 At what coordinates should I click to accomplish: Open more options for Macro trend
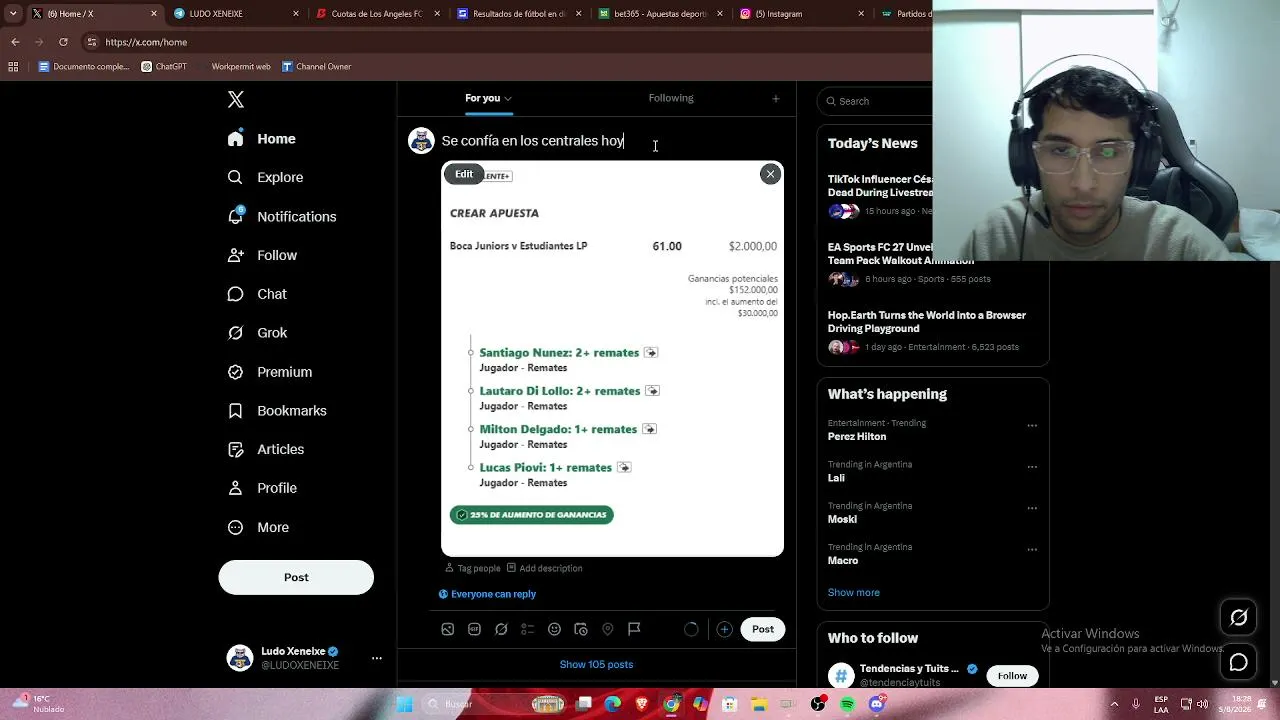(x=1032, y=549)
